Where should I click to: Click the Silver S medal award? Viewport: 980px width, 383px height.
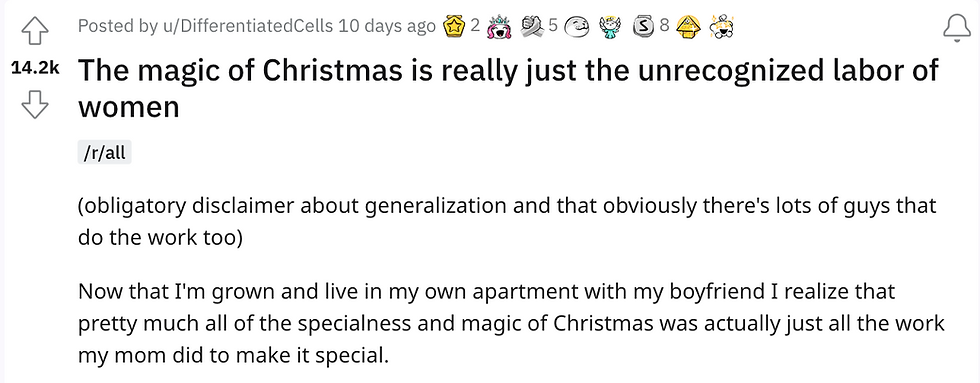(642, 26)
